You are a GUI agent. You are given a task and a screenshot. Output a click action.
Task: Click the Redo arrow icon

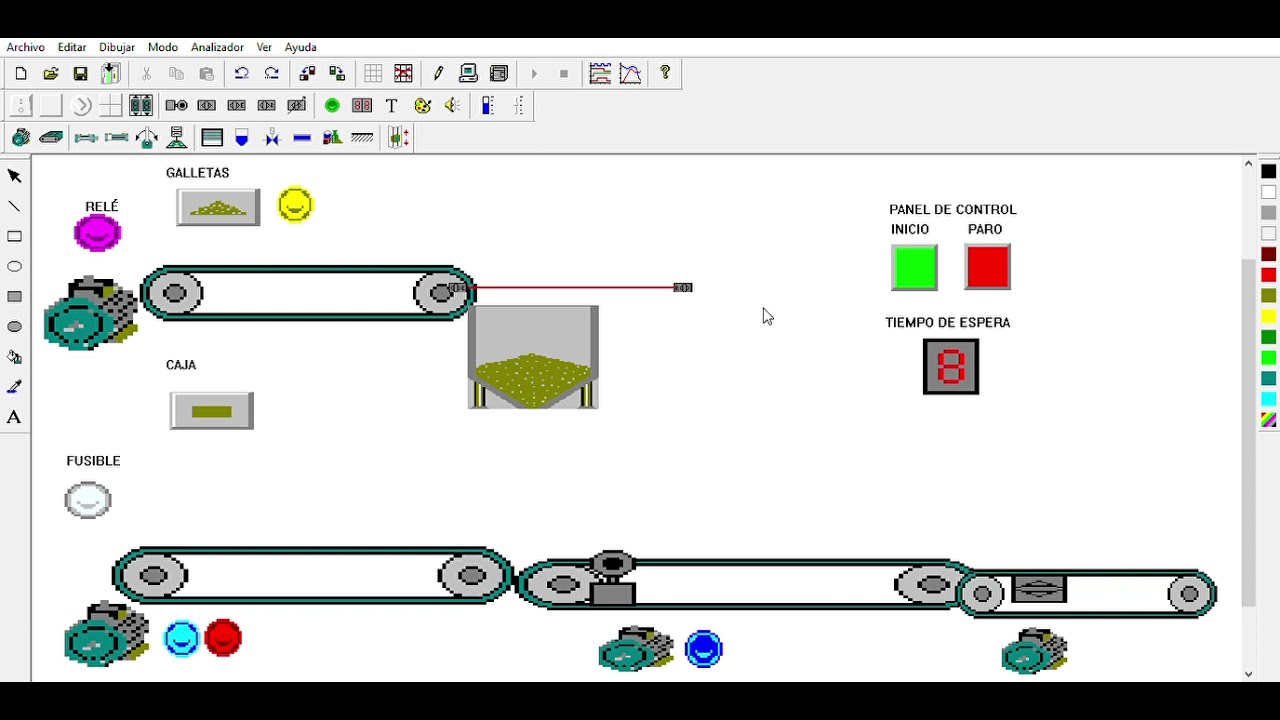(x=271, y=74)
